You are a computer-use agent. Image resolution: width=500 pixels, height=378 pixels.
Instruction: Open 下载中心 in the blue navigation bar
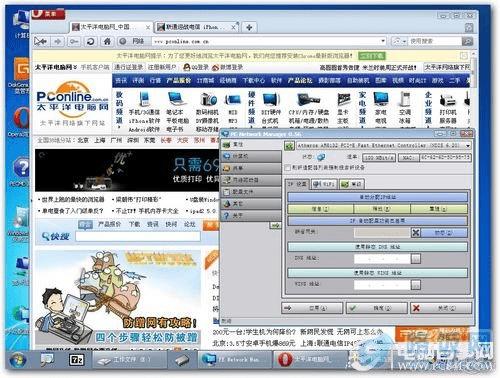point(253,80)
